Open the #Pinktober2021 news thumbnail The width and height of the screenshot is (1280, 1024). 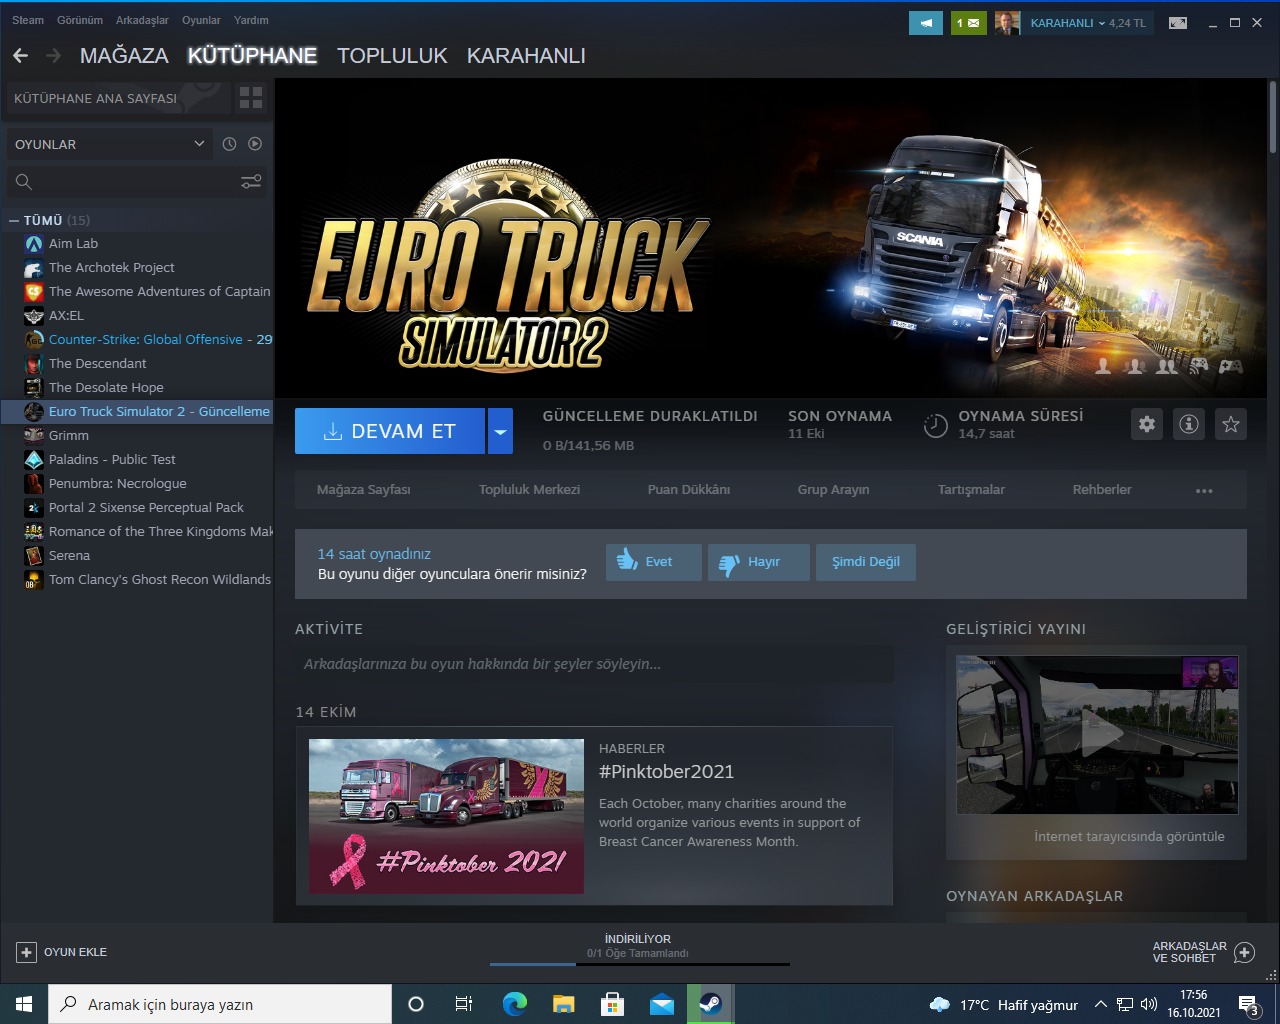tap(446, 816)
